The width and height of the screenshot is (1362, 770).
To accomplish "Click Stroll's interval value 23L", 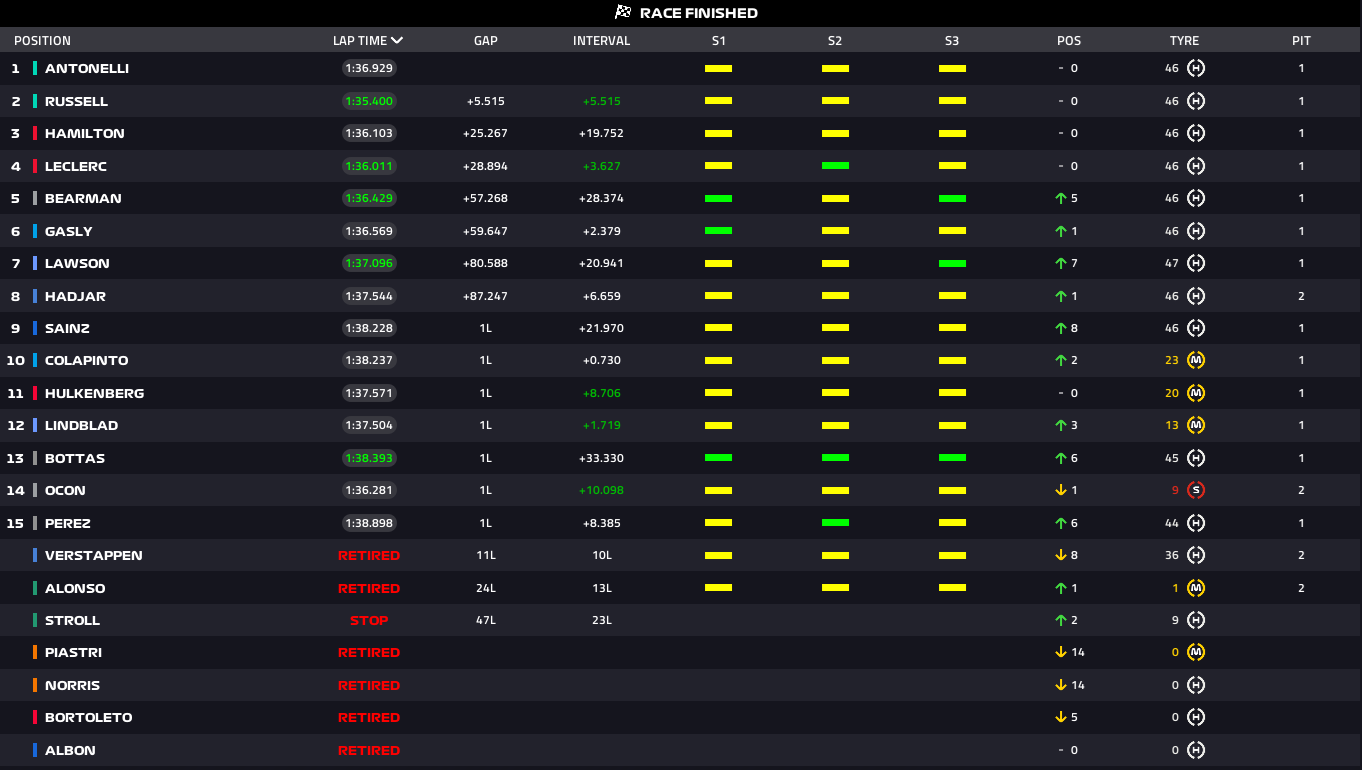I will pyautogui.click(x=602, y=620).
